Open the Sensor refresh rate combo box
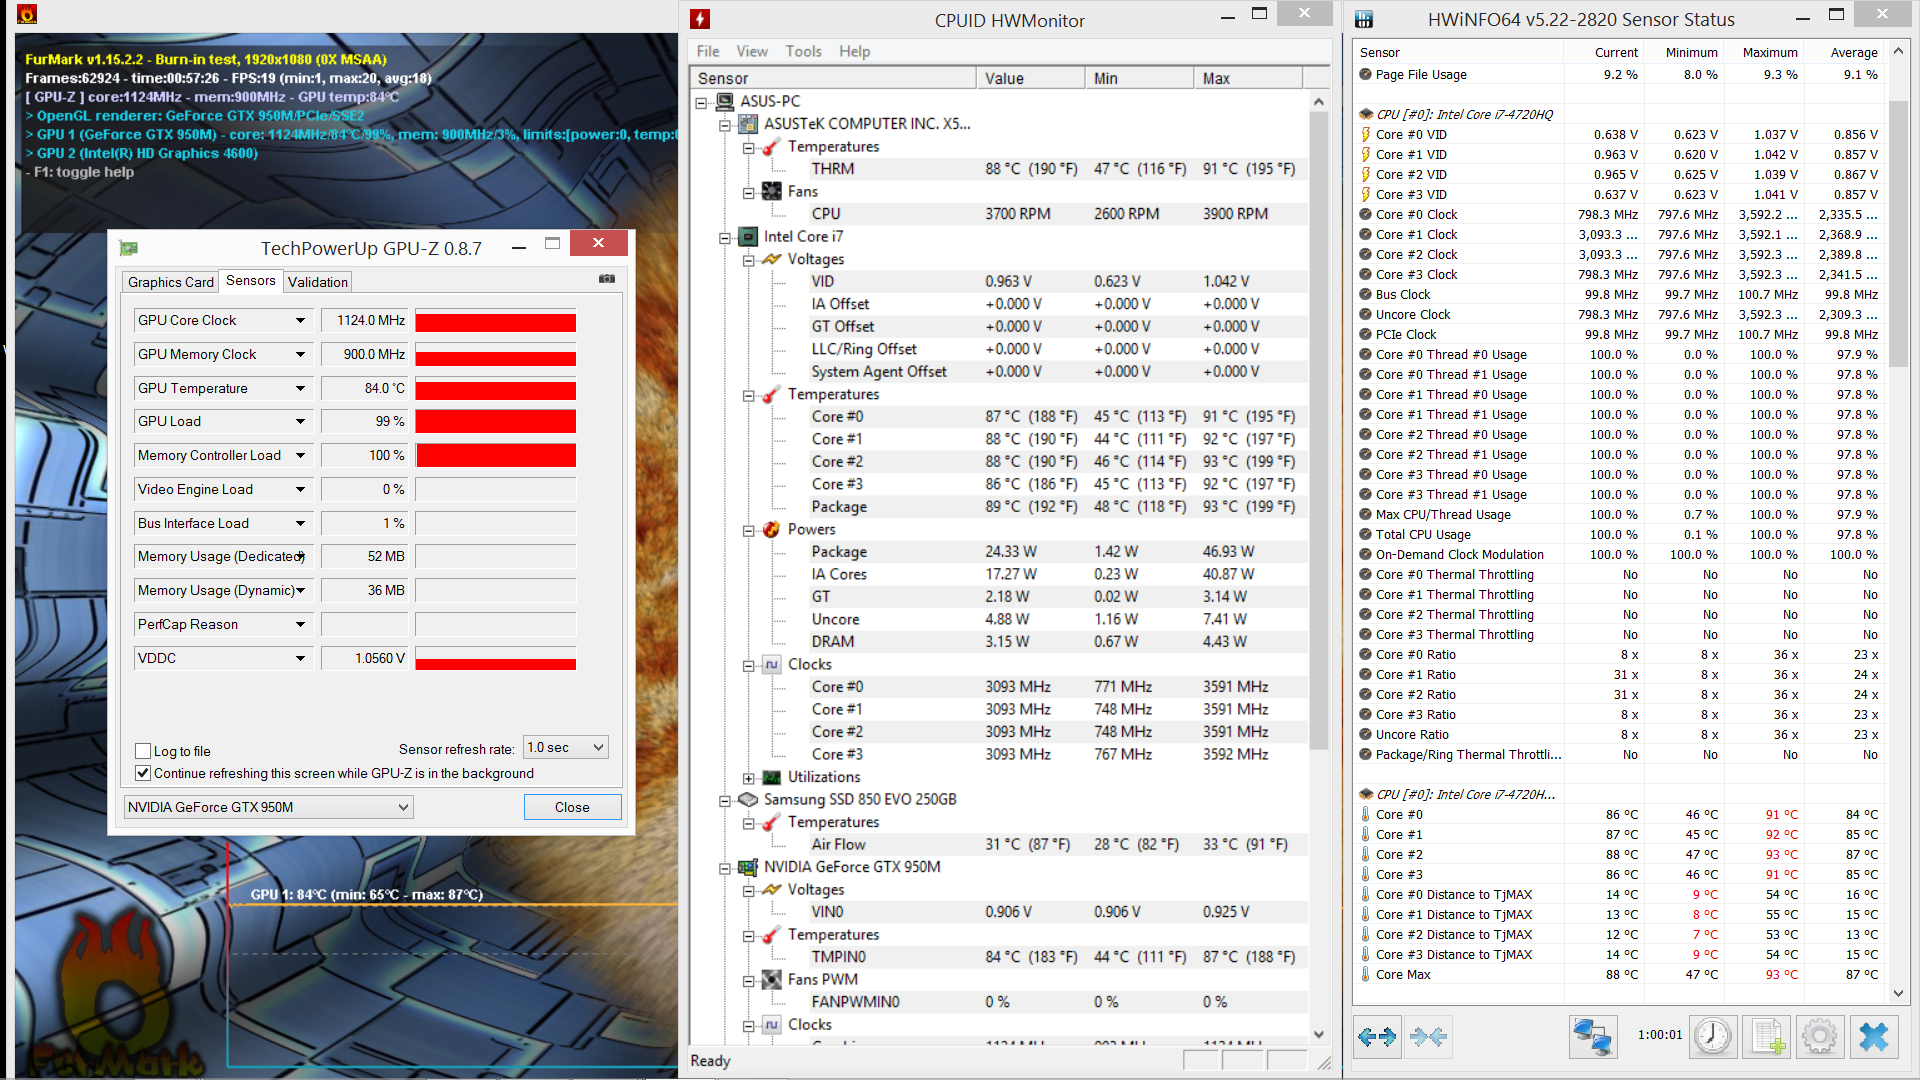The image size is (1920, 1080). pos(566,747)
